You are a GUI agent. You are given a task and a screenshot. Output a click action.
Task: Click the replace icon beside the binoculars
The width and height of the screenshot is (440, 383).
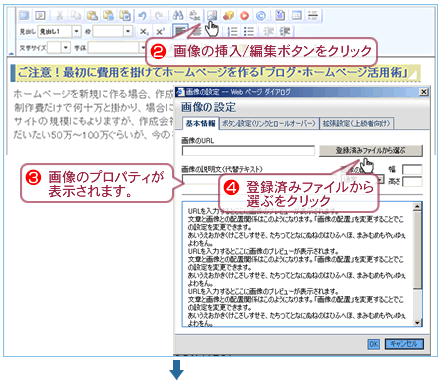click(x=194, y=15)
